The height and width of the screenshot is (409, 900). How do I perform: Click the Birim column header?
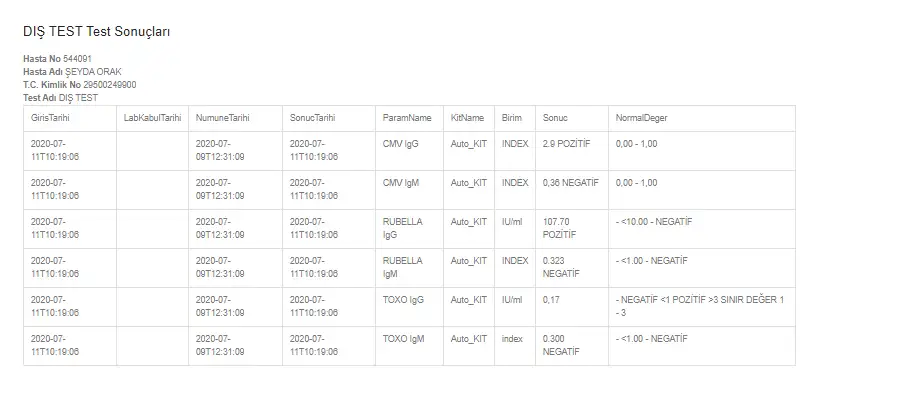(x=512, y=118)
